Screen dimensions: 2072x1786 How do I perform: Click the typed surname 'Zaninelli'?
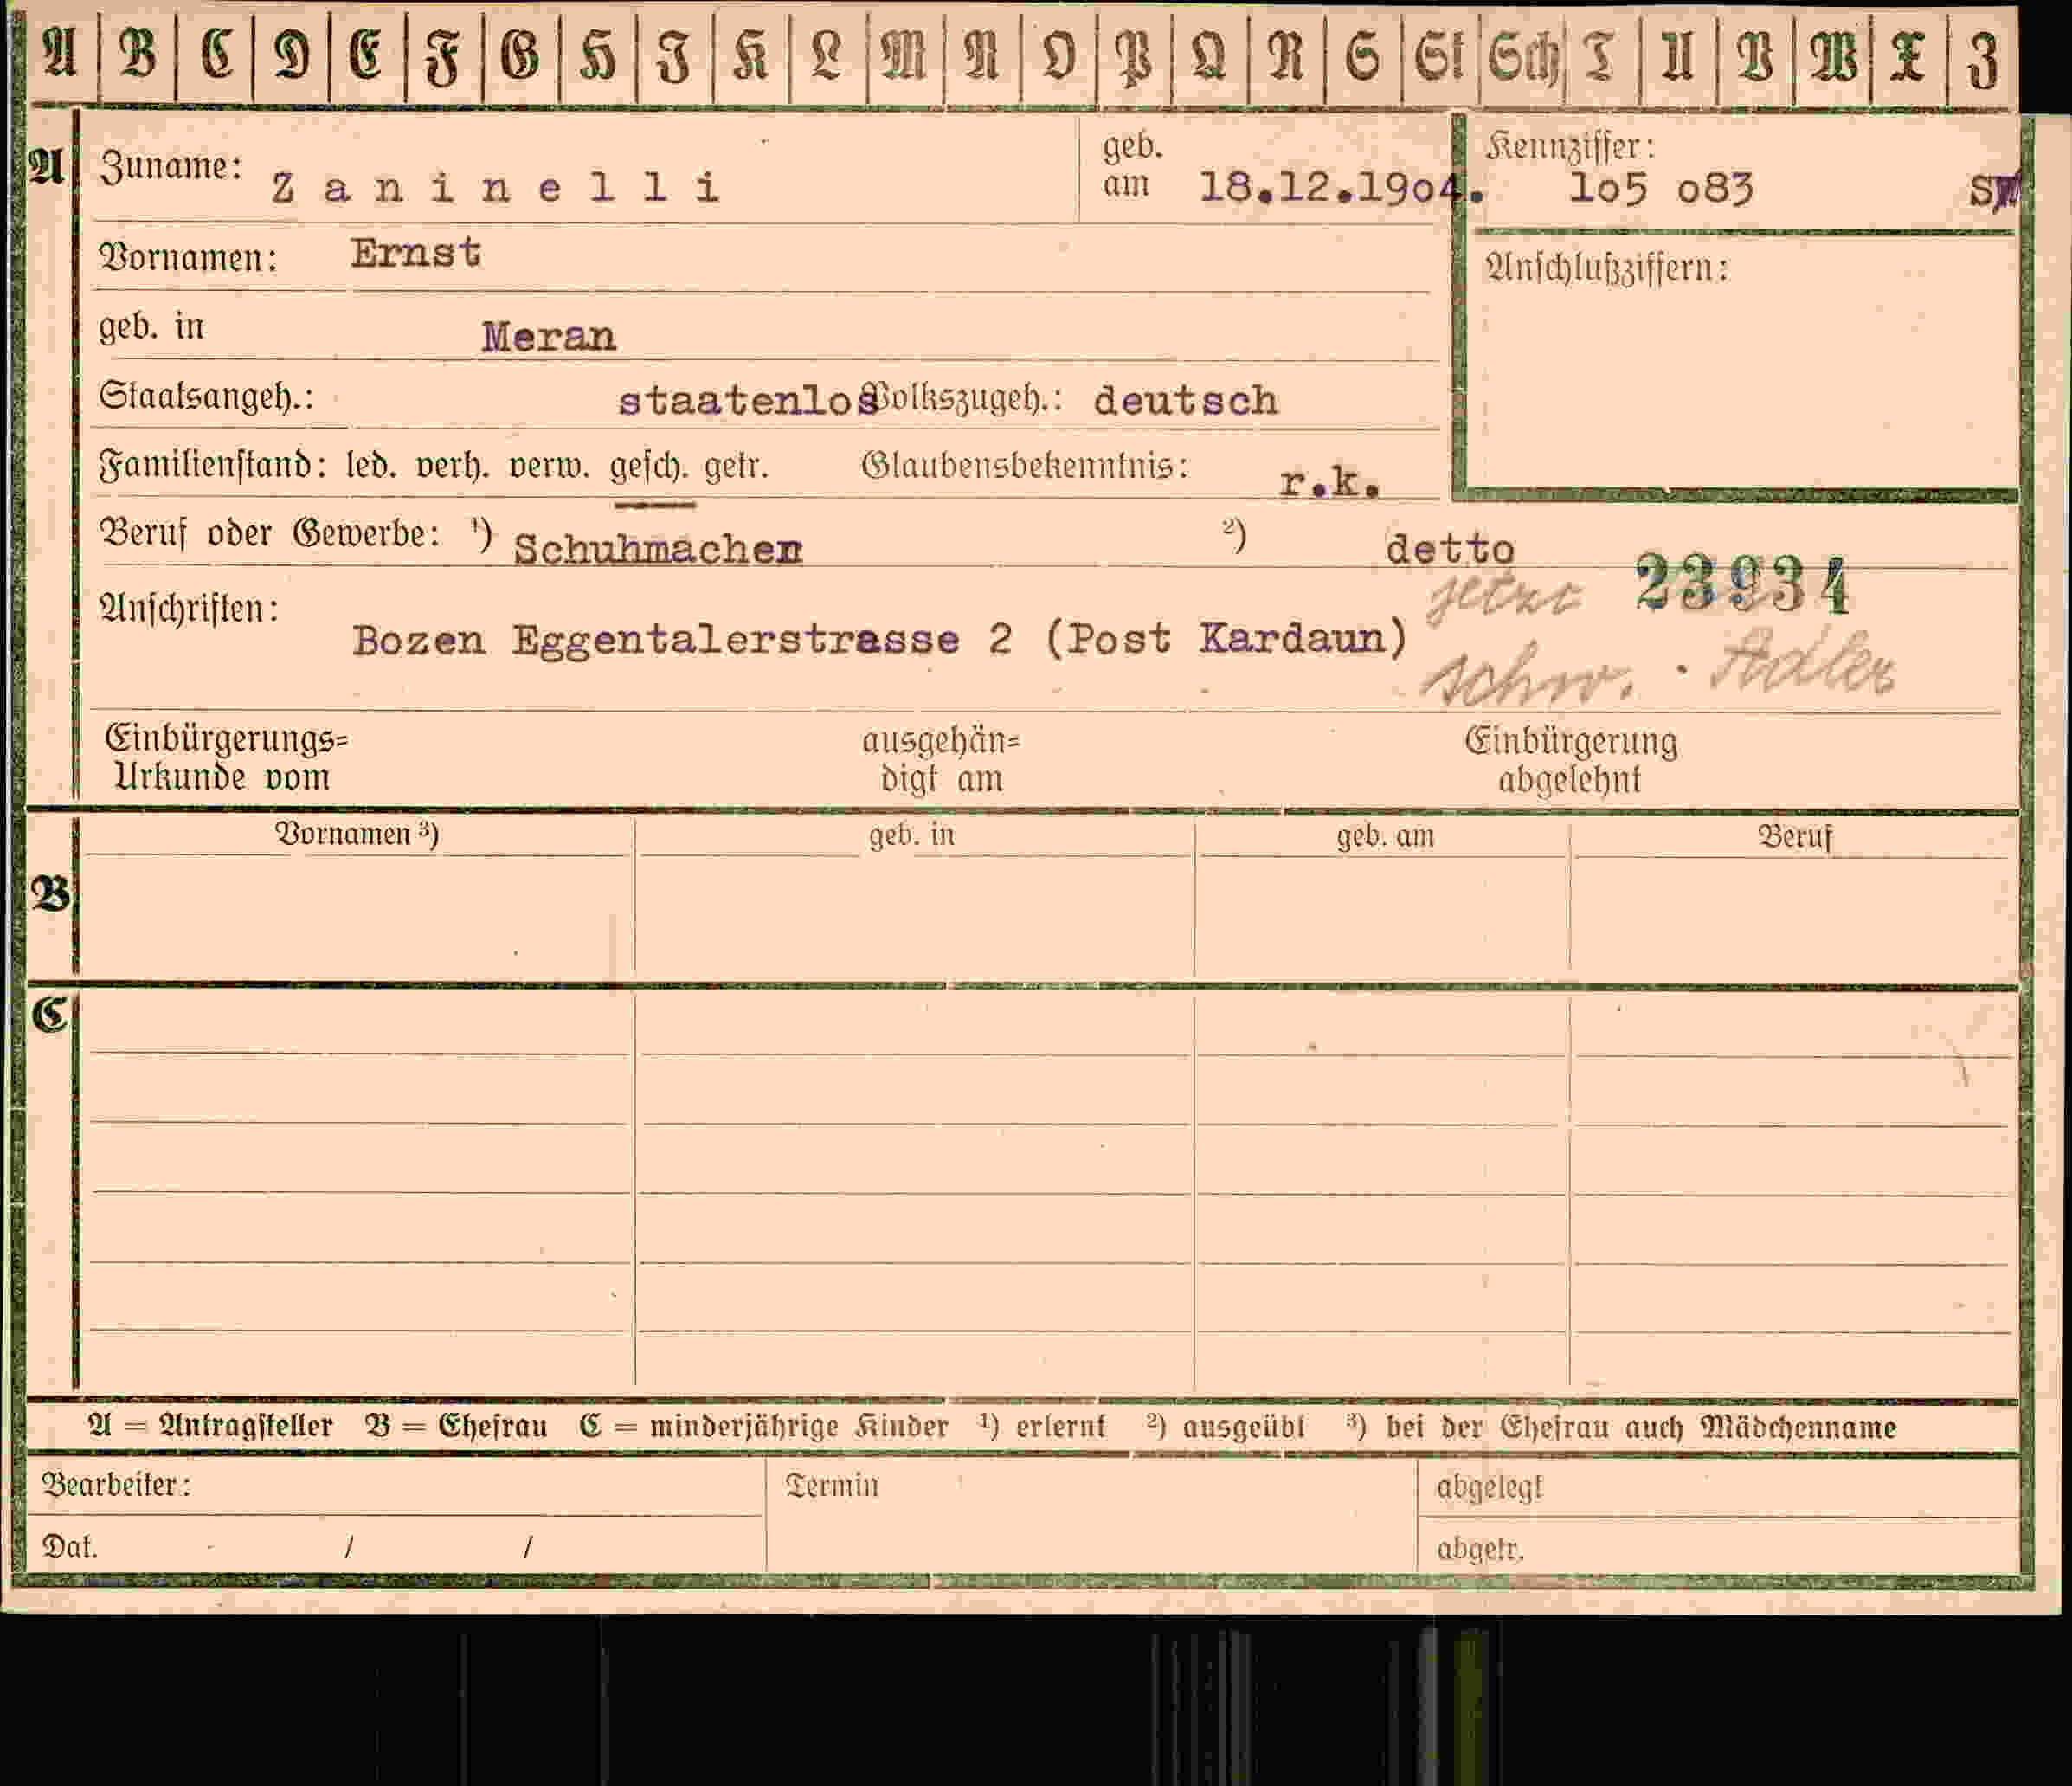coord(495,187)
